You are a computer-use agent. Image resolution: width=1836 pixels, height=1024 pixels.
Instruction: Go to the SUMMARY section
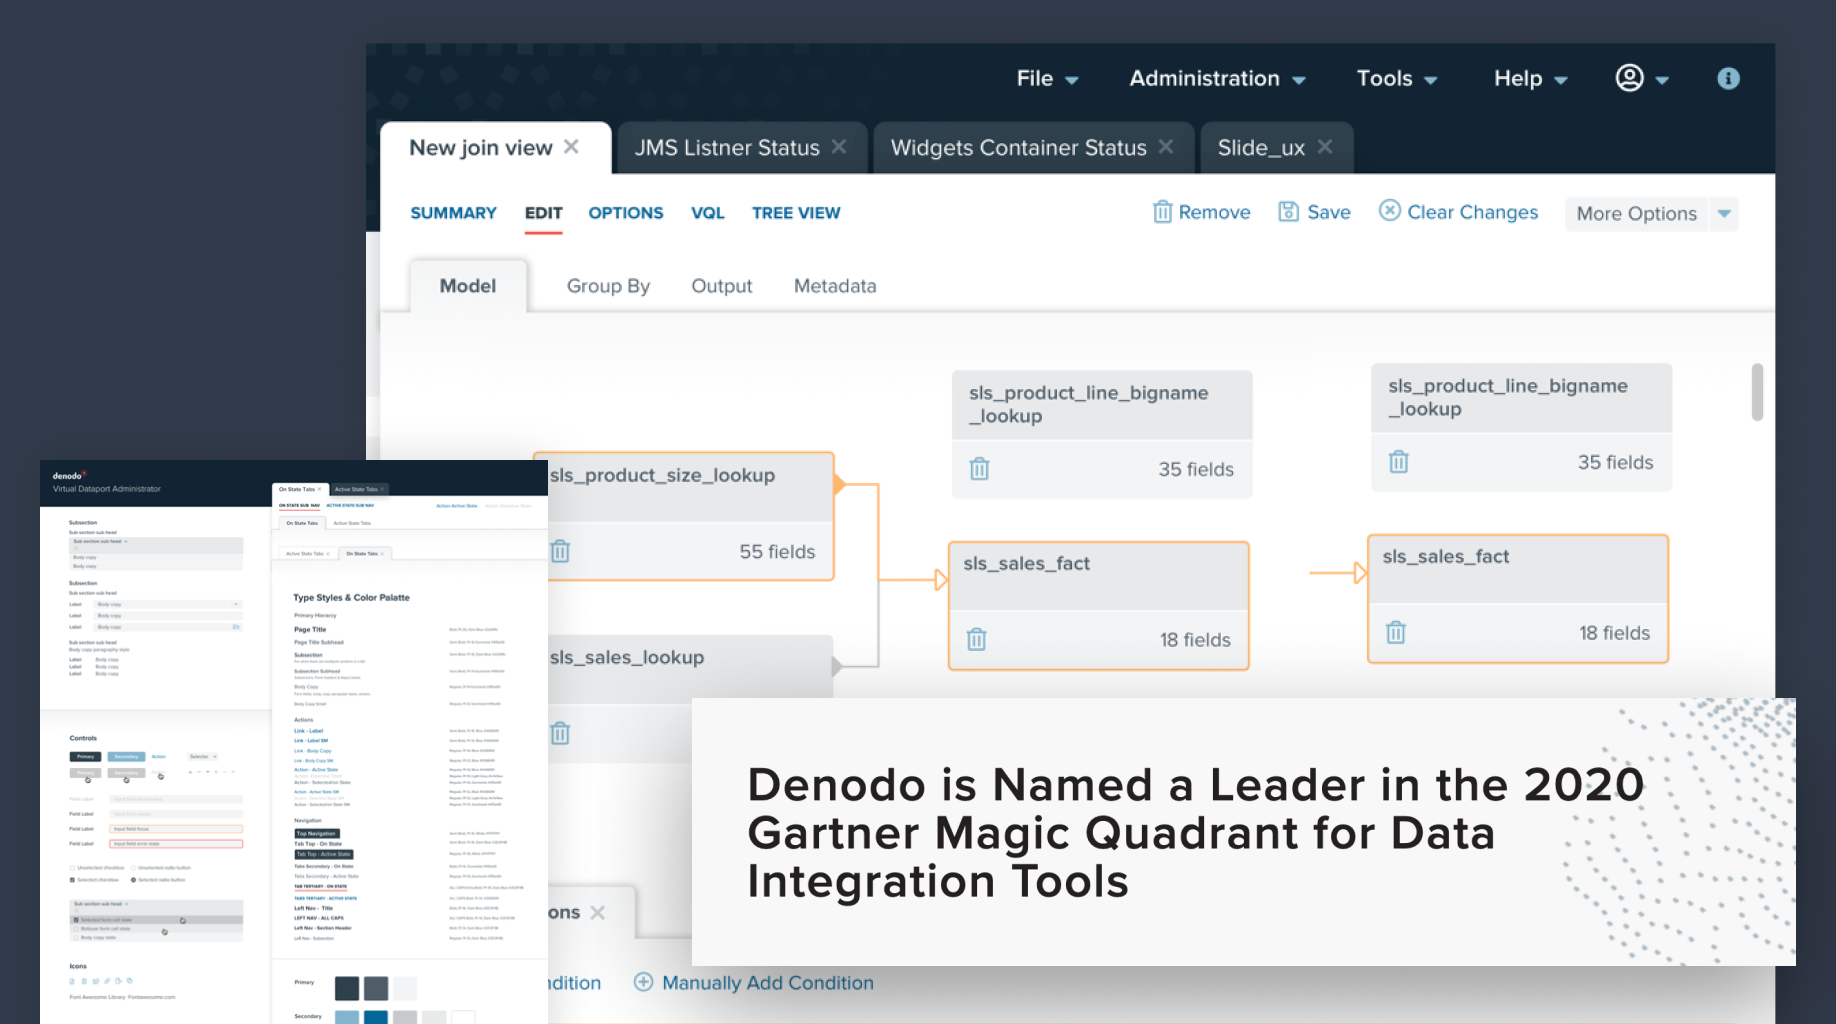click(453, 213)
